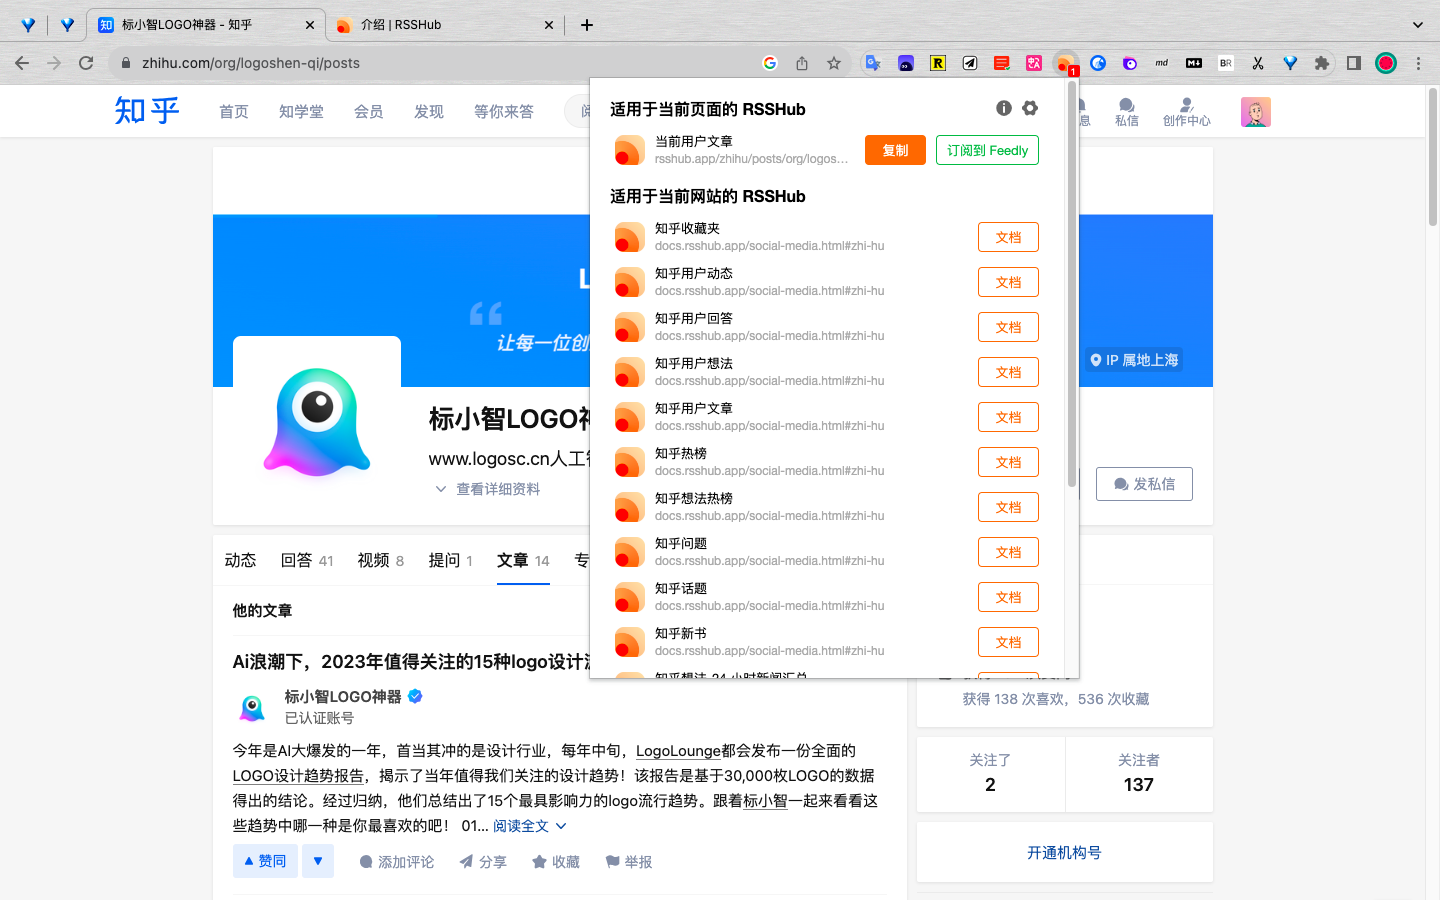This screenshot has height=900, width=1440.
Task: Select the 动态 profile tab
Action: [x=240, y=560]
